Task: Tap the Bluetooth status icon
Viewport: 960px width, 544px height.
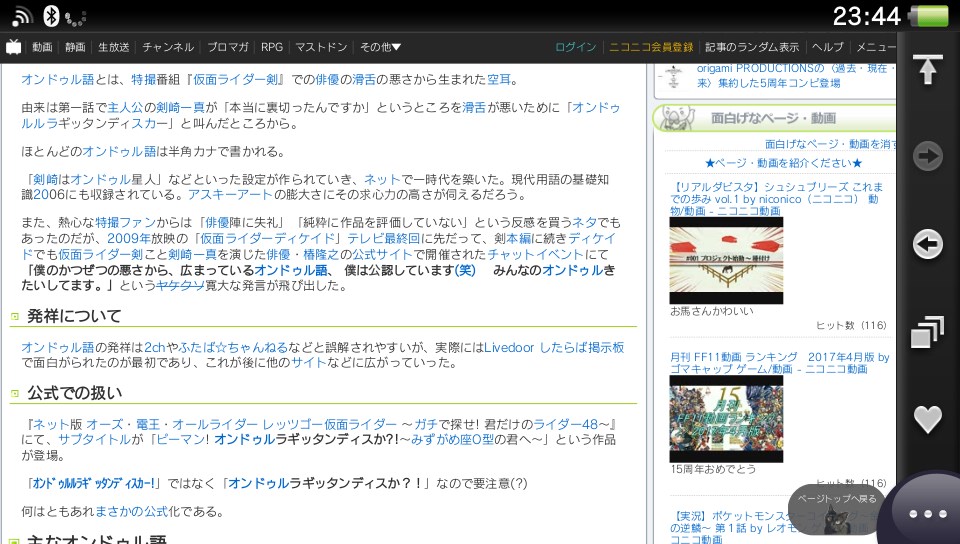Action: click(x=51, y=16)
